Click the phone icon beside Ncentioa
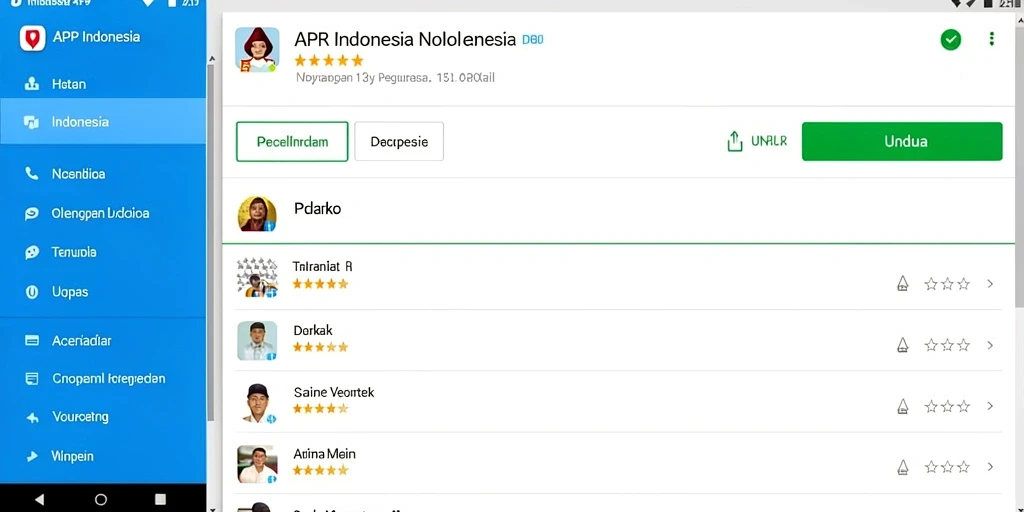Viewport: 1024px width, 512px height. 31,174
